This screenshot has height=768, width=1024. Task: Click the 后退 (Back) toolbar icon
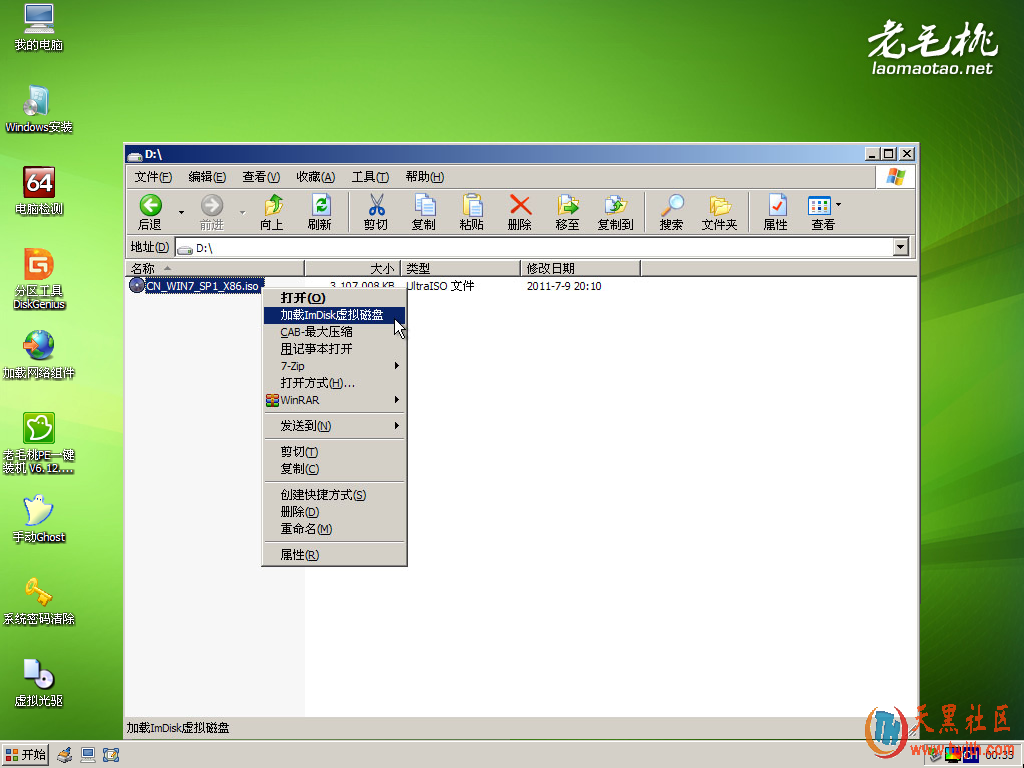150,206
